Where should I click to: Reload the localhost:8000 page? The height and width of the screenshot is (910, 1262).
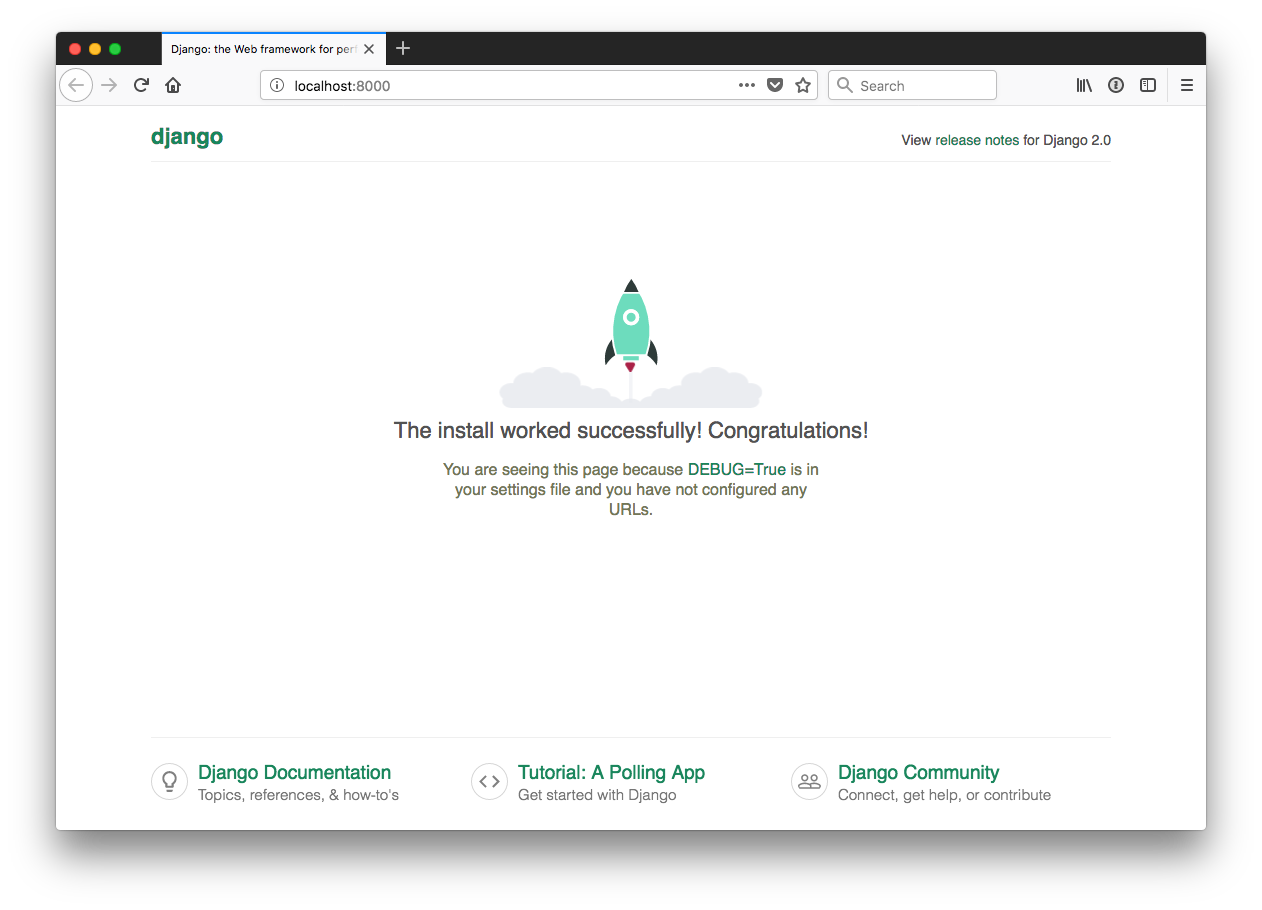tap(140, 85)
